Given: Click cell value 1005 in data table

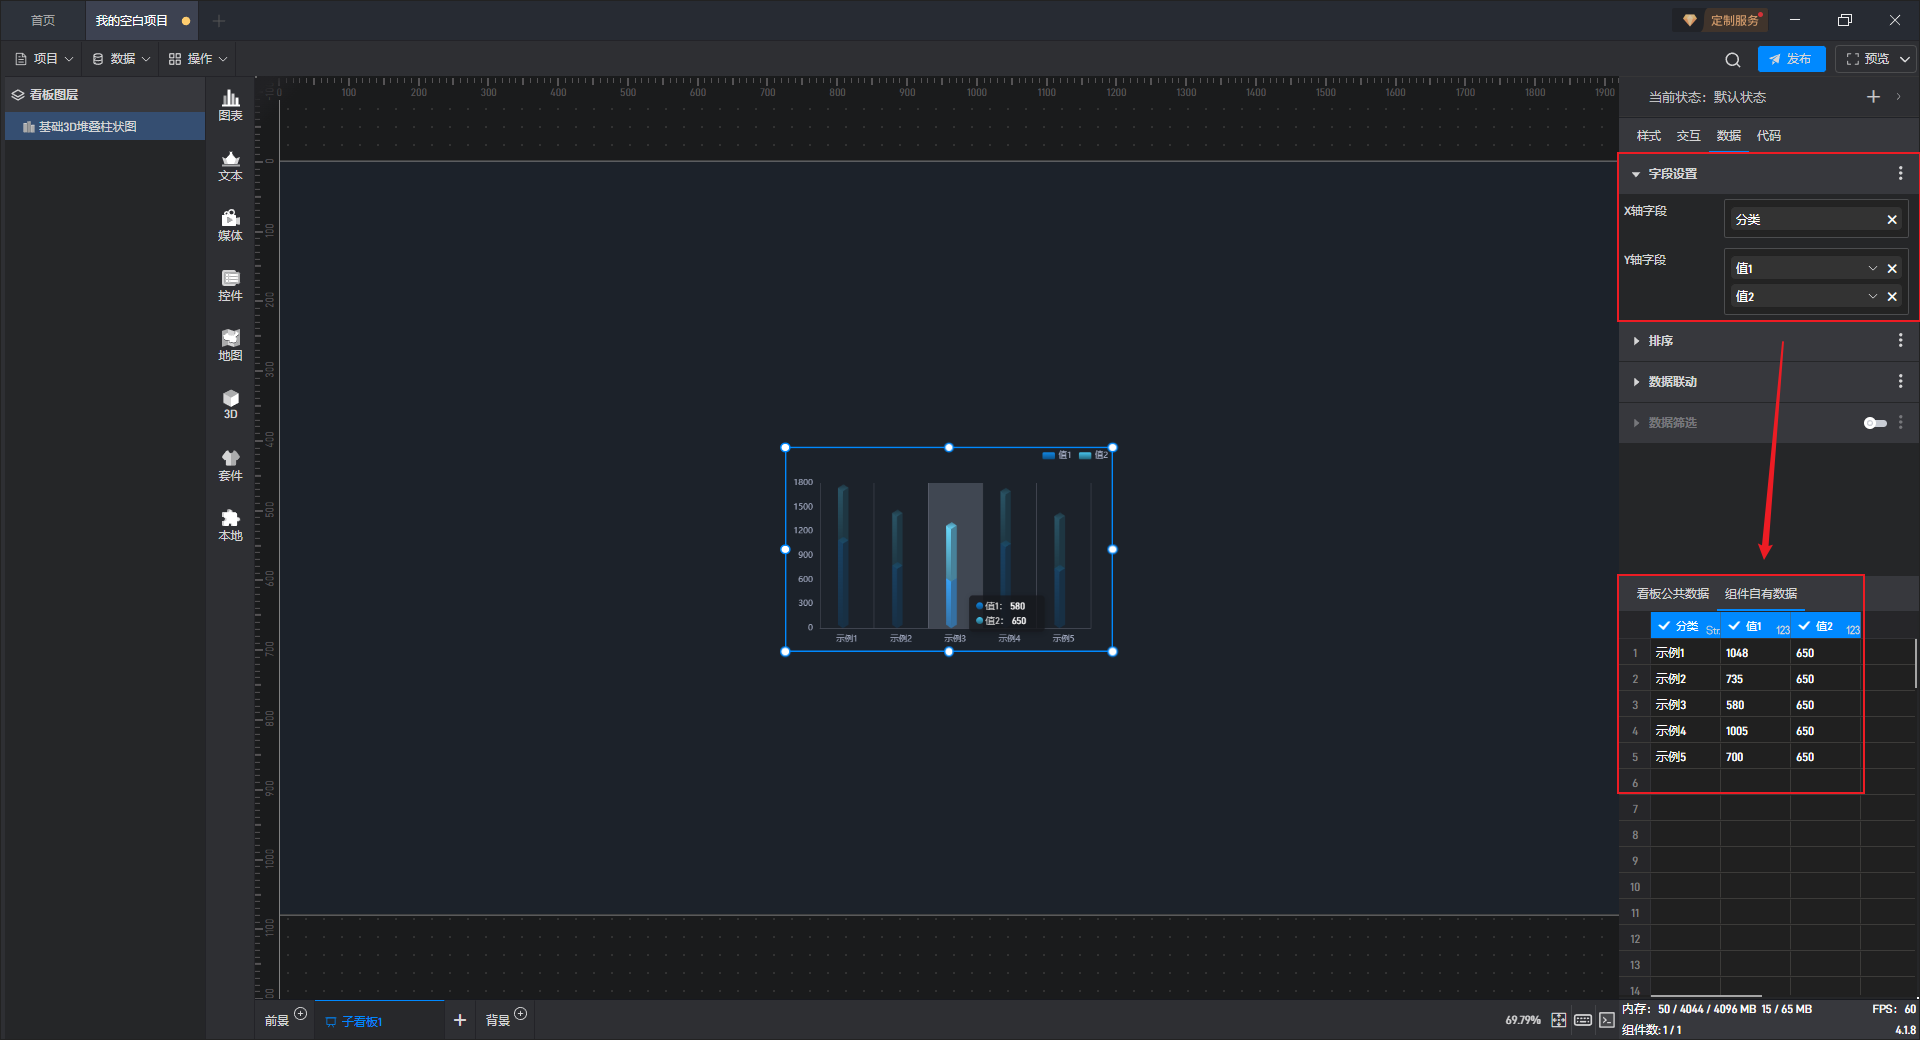Looking at the screenshot, I should pyautogui.click(x=1755, y=731).
